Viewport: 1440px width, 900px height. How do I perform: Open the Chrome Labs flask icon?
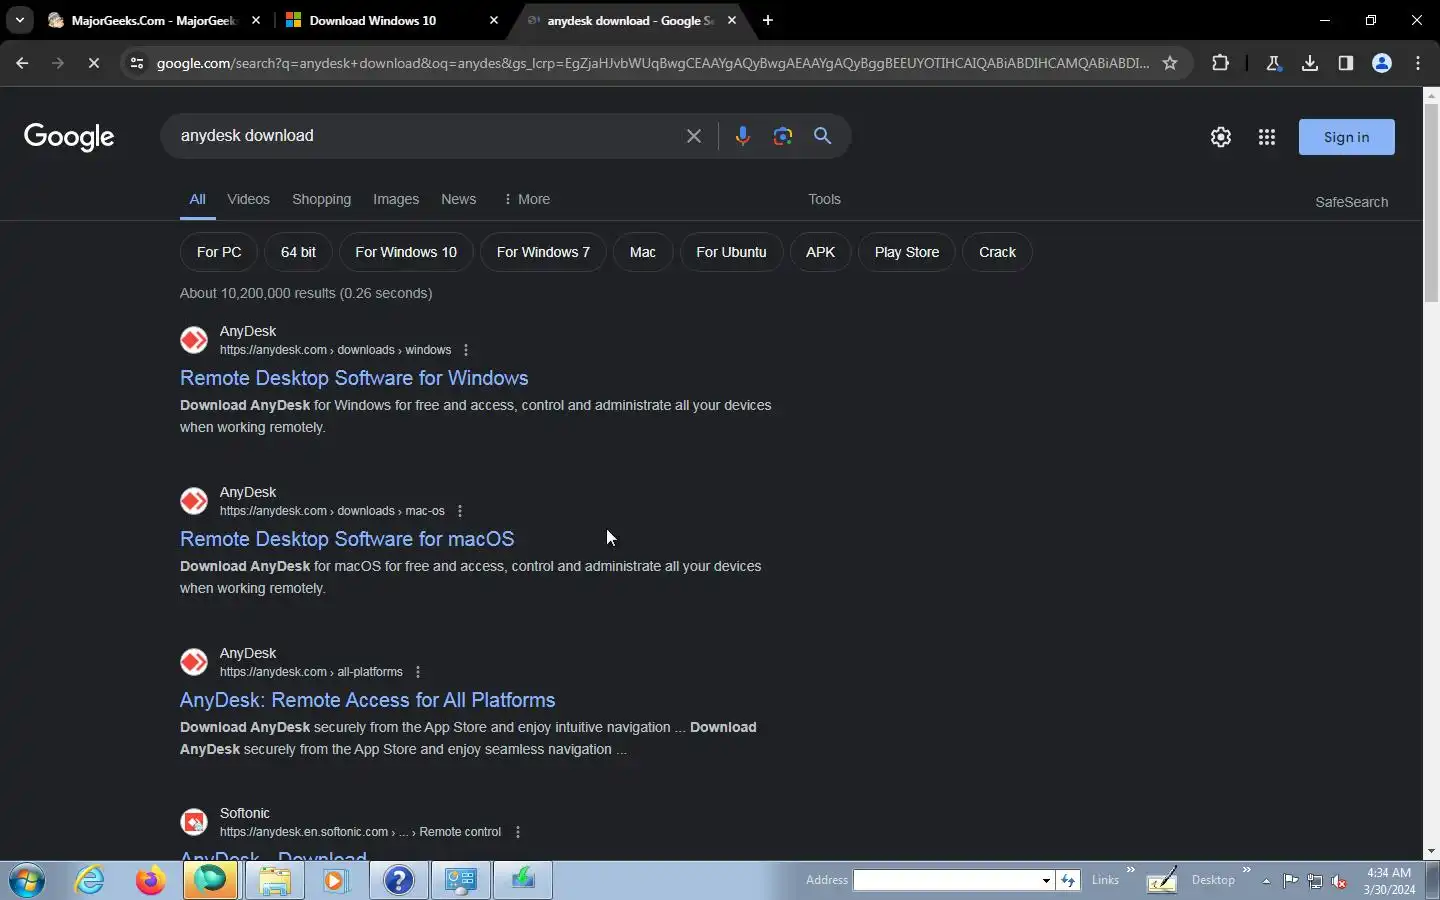[1273, 63]
